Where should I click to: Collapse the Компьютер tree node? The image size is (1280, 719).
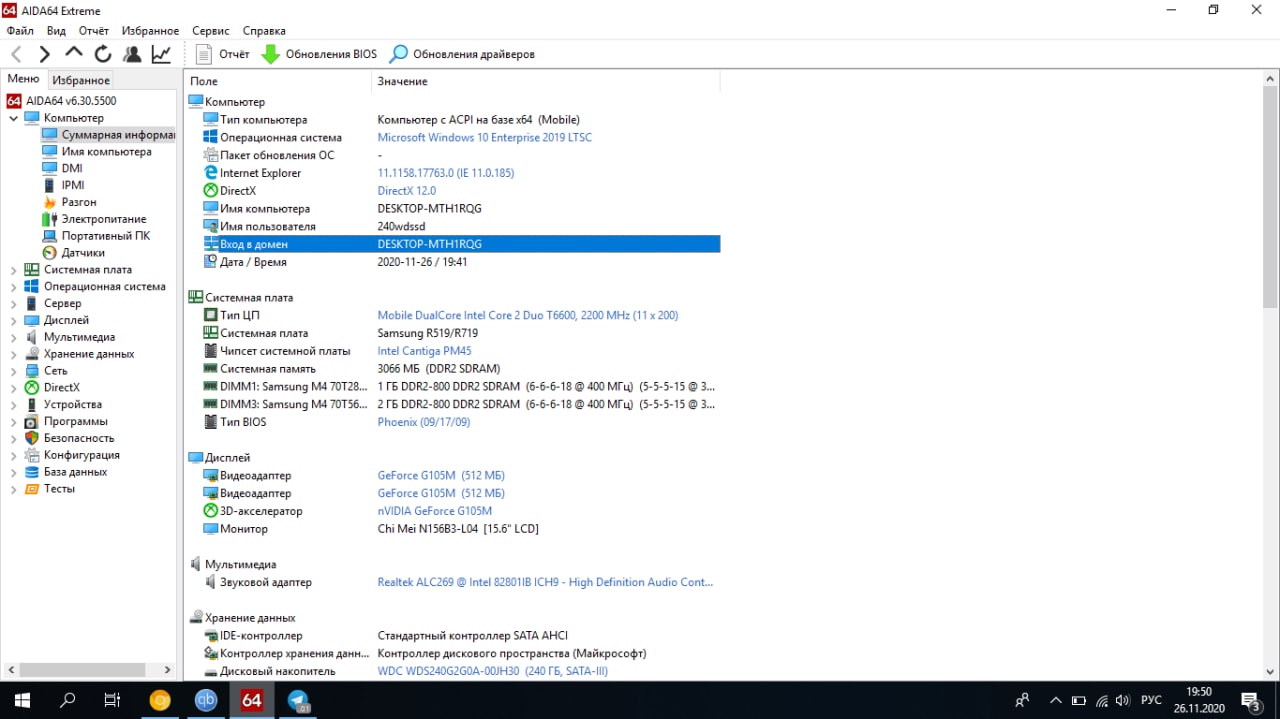[x=14, y=118]
